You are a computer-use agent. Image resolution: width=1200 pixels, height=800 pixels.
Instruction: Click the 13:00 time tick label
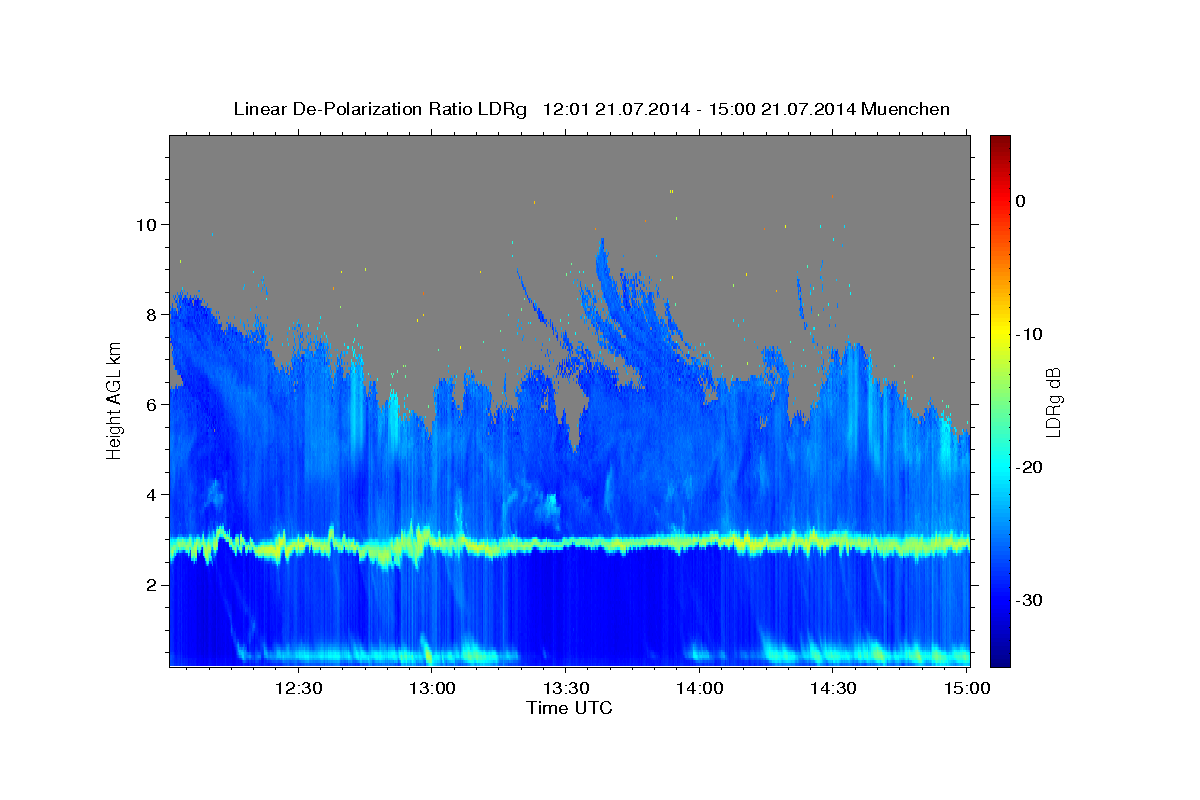click(x=432, y=688)
